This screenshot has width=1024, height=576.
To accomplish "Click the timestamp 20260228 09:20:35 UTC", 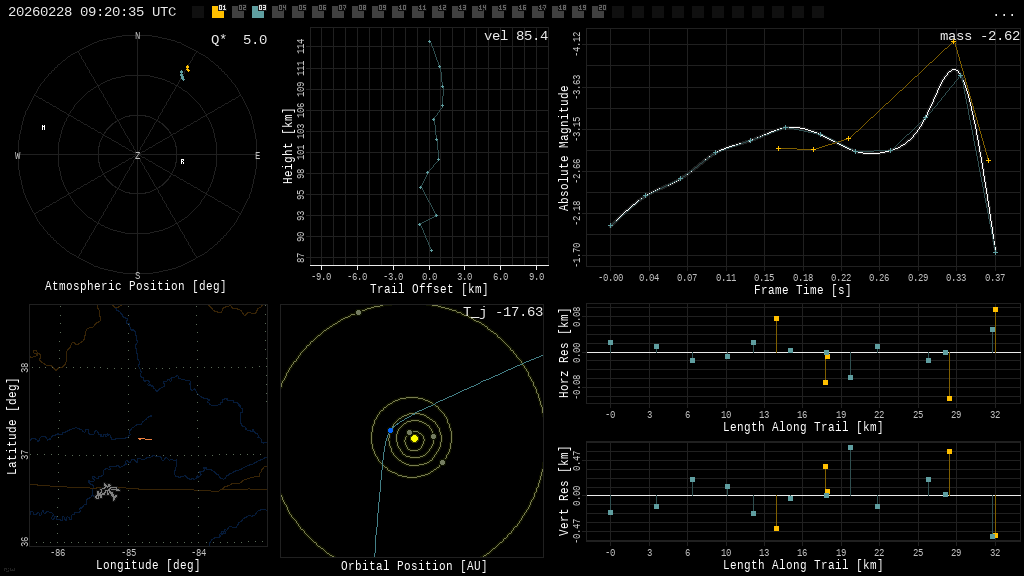I will click(92, 12).
